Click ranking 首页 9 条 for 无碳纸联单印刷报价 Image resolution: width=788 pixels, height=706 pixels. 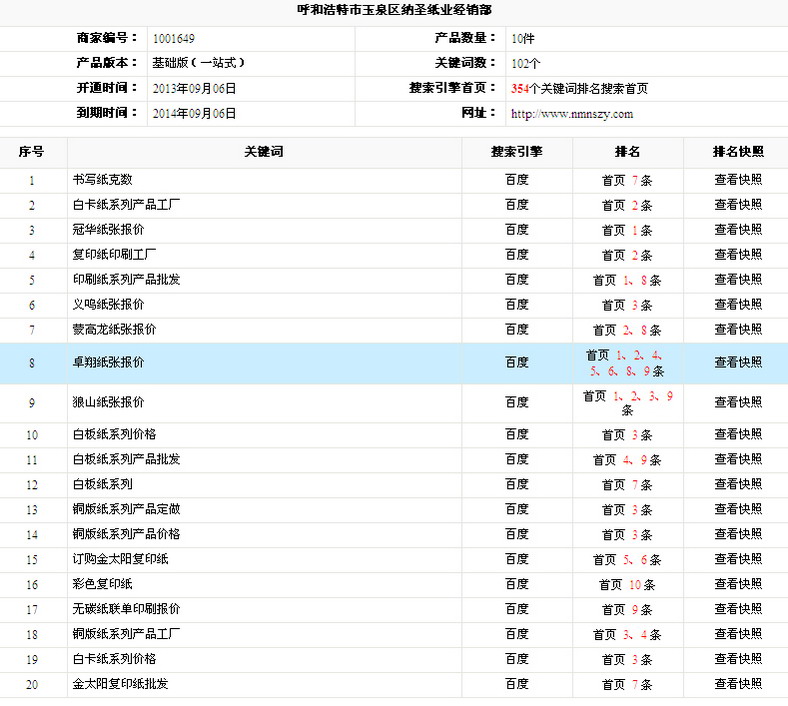pos(627,610)
